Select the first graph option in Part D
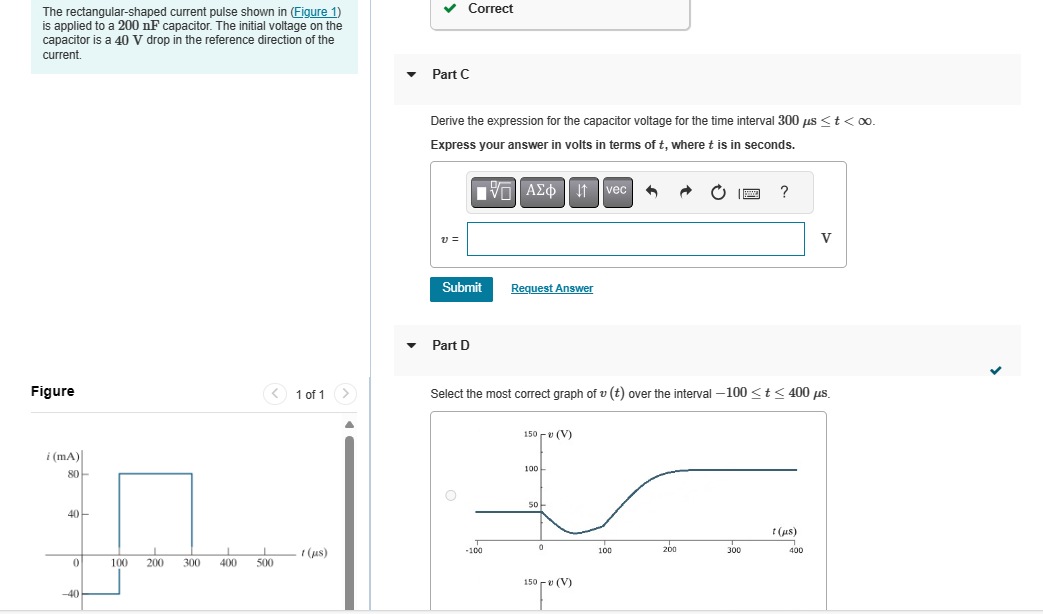1043x614 pixels. [x=449, y=493]
